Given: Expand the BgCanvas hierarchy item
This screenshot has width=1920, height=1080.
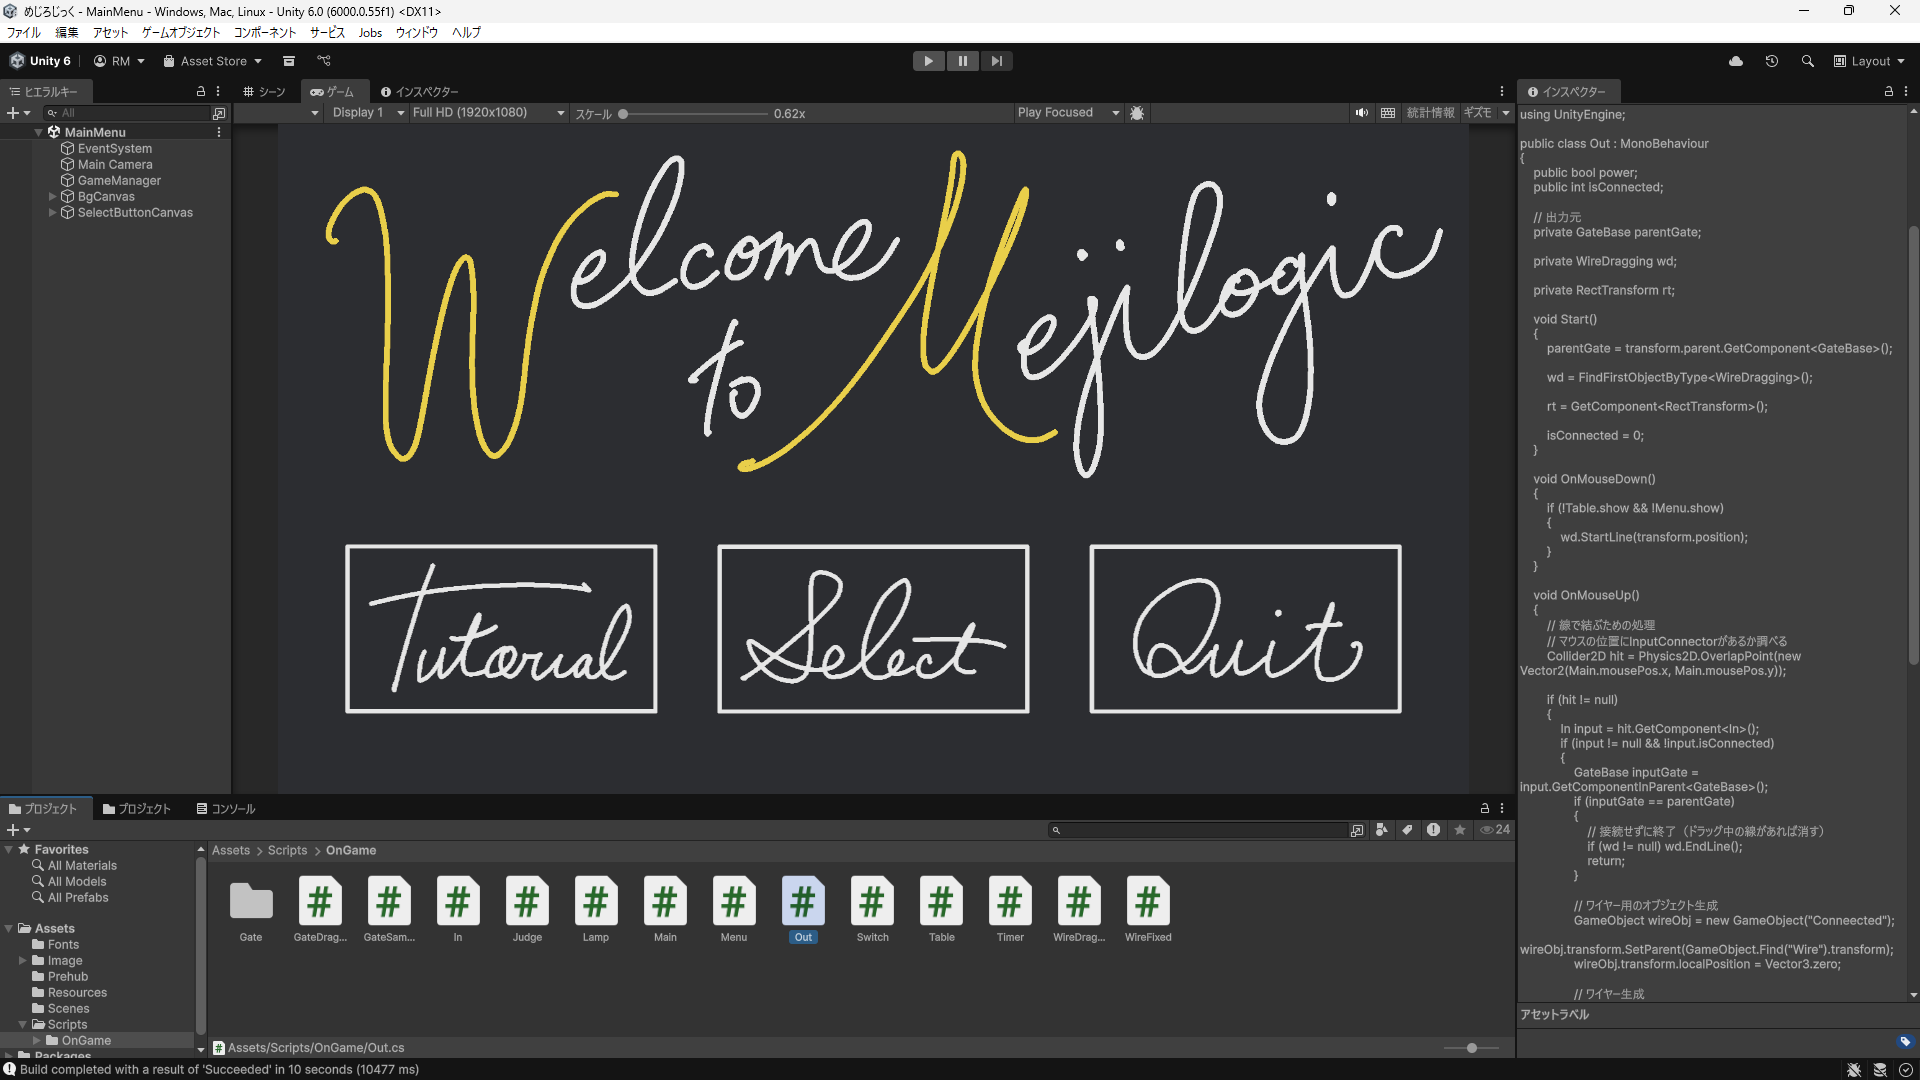Looking at the screenshot, I should [52, 197].
